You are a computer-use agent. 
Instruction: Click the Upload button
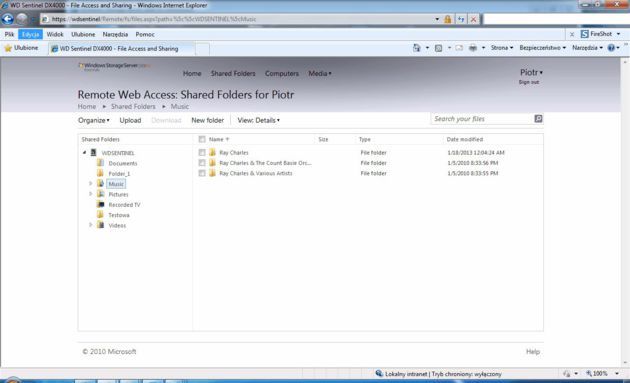tap(130, 120)
